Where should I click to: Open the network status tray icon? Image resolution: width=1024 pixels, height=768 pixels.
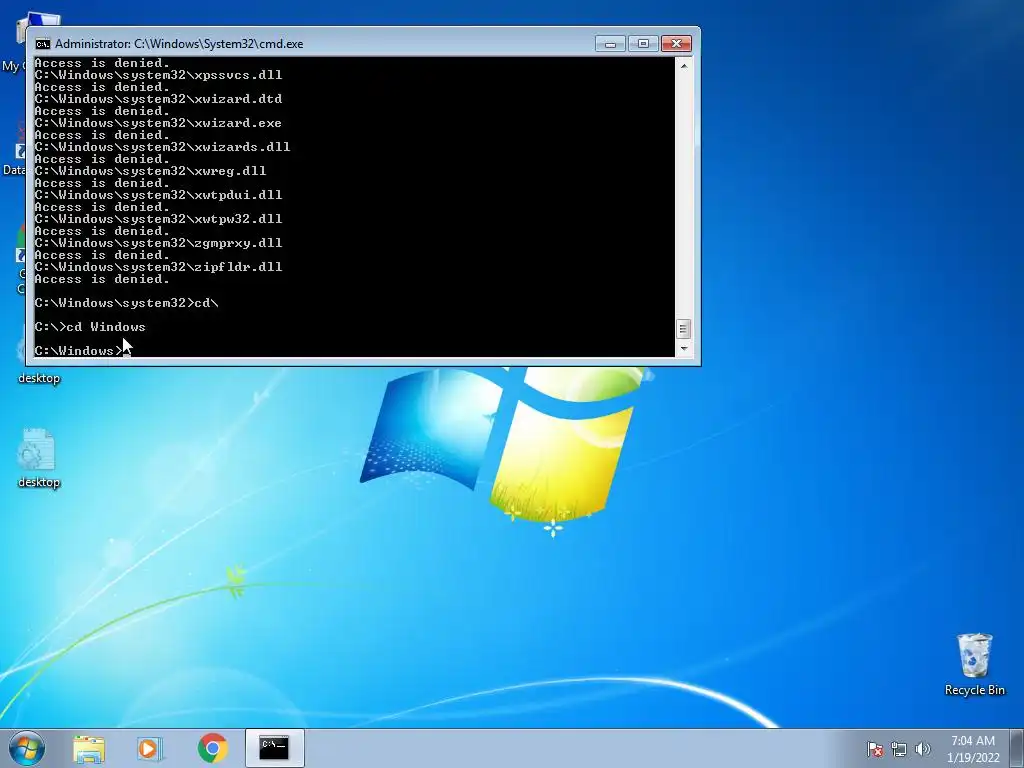tap(899, 749)
